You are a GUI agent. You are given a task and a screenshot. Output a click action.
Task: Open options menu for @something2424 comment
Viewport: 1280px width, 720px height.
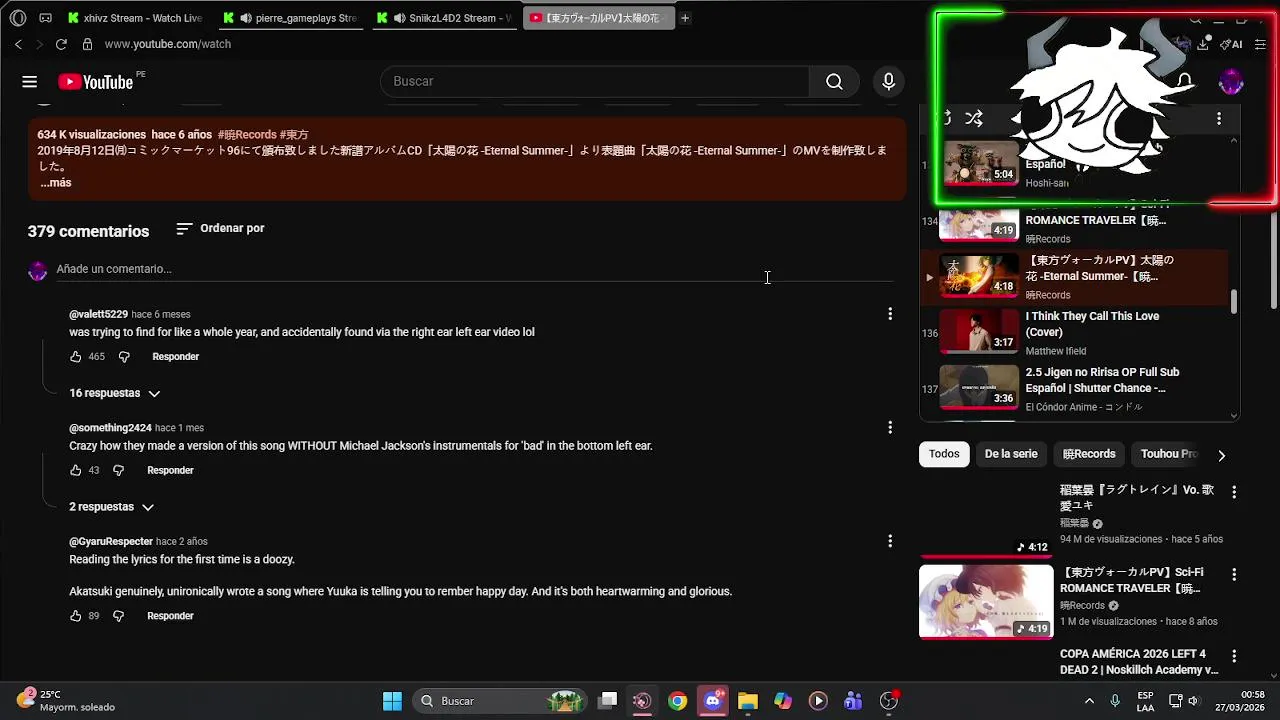tap(890, 428)
